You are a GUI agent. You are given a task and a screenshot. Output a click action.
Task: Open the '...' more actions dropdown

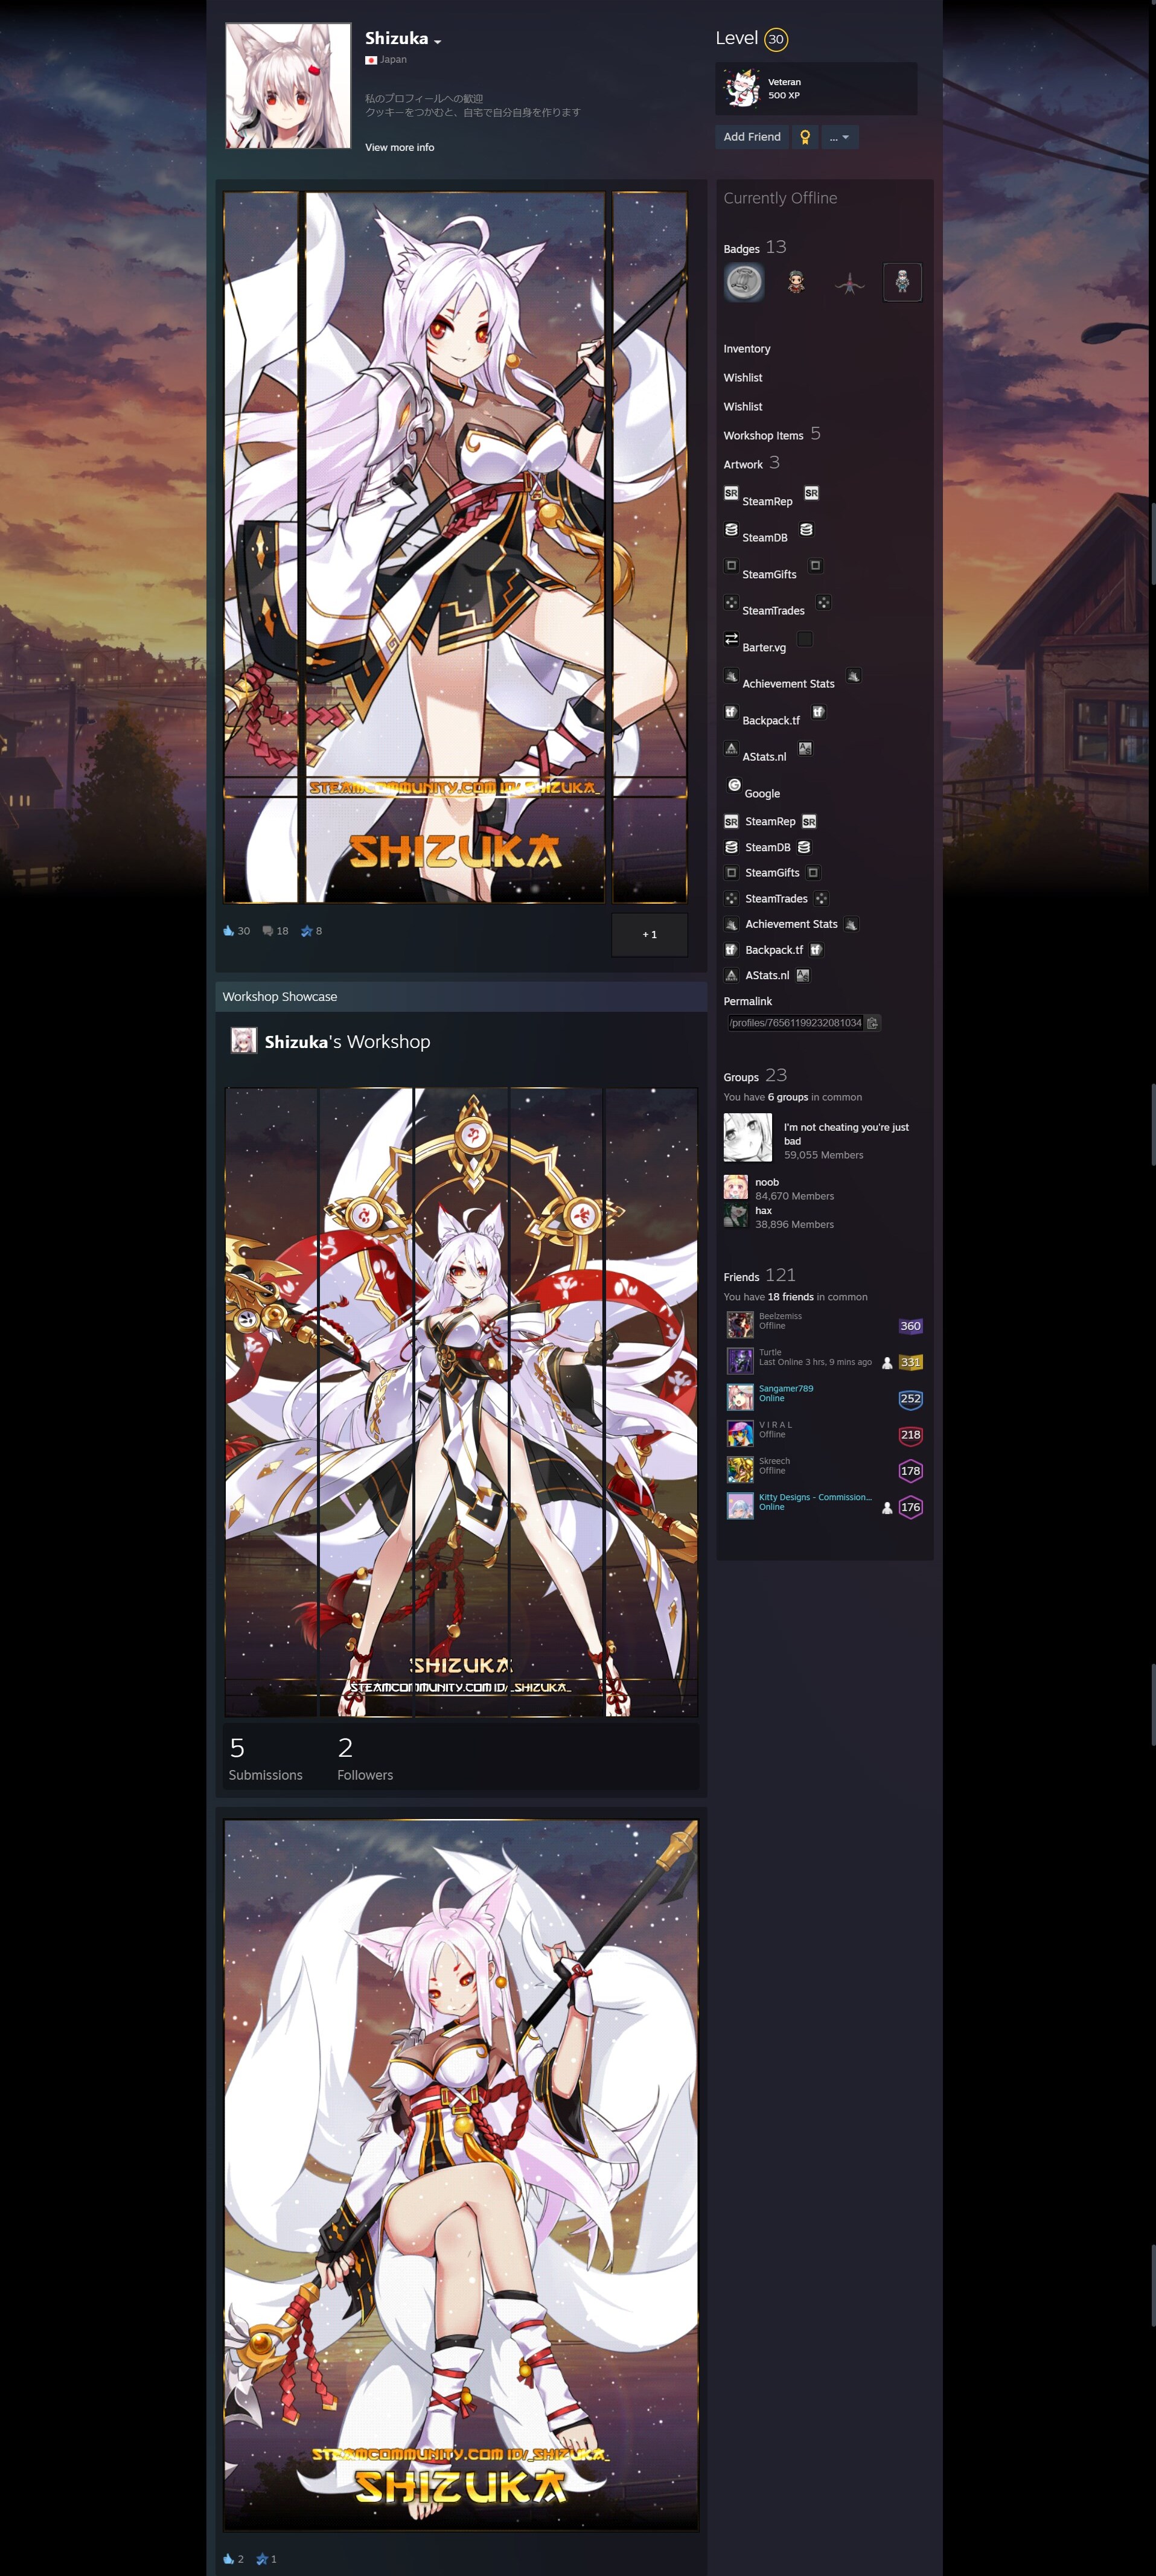tap(839, 137)
